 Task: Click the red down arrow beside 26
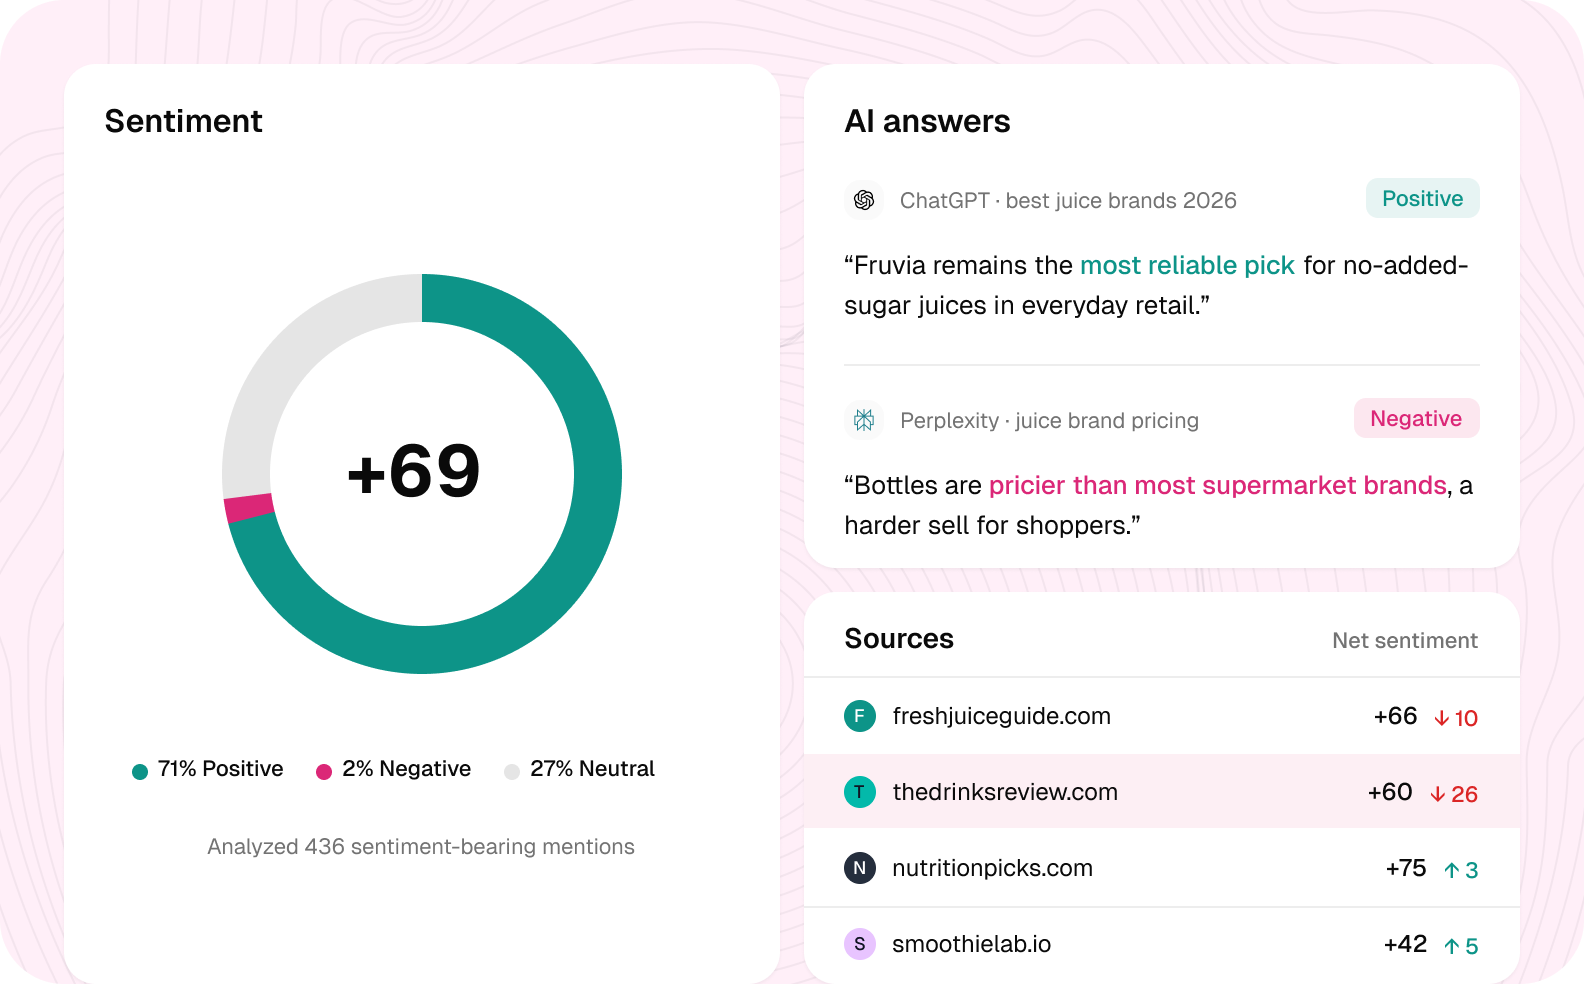(1438, 794)
